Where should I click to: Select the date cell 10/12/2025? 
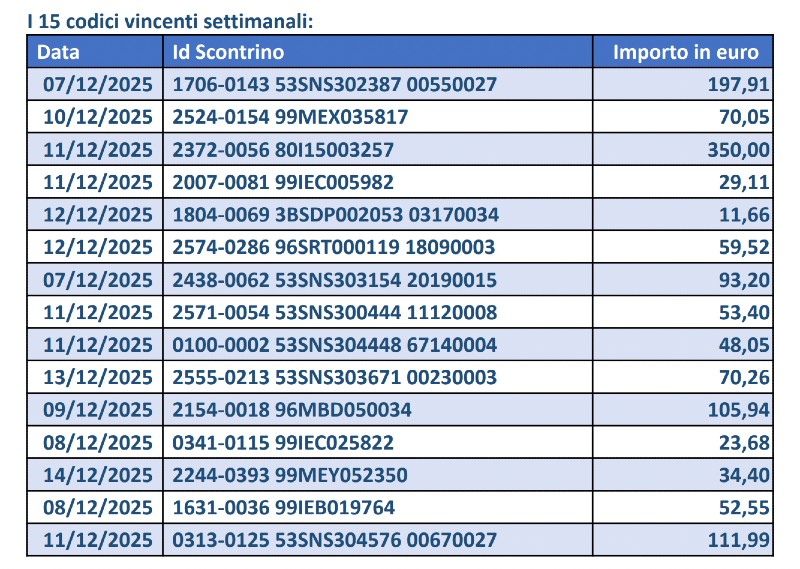[x=98, y=117]
